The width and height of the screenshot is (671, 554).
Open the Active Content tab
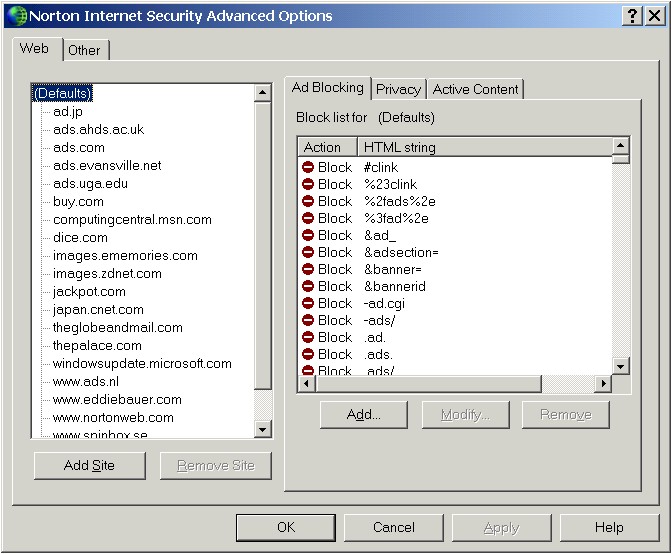(475, 89)
